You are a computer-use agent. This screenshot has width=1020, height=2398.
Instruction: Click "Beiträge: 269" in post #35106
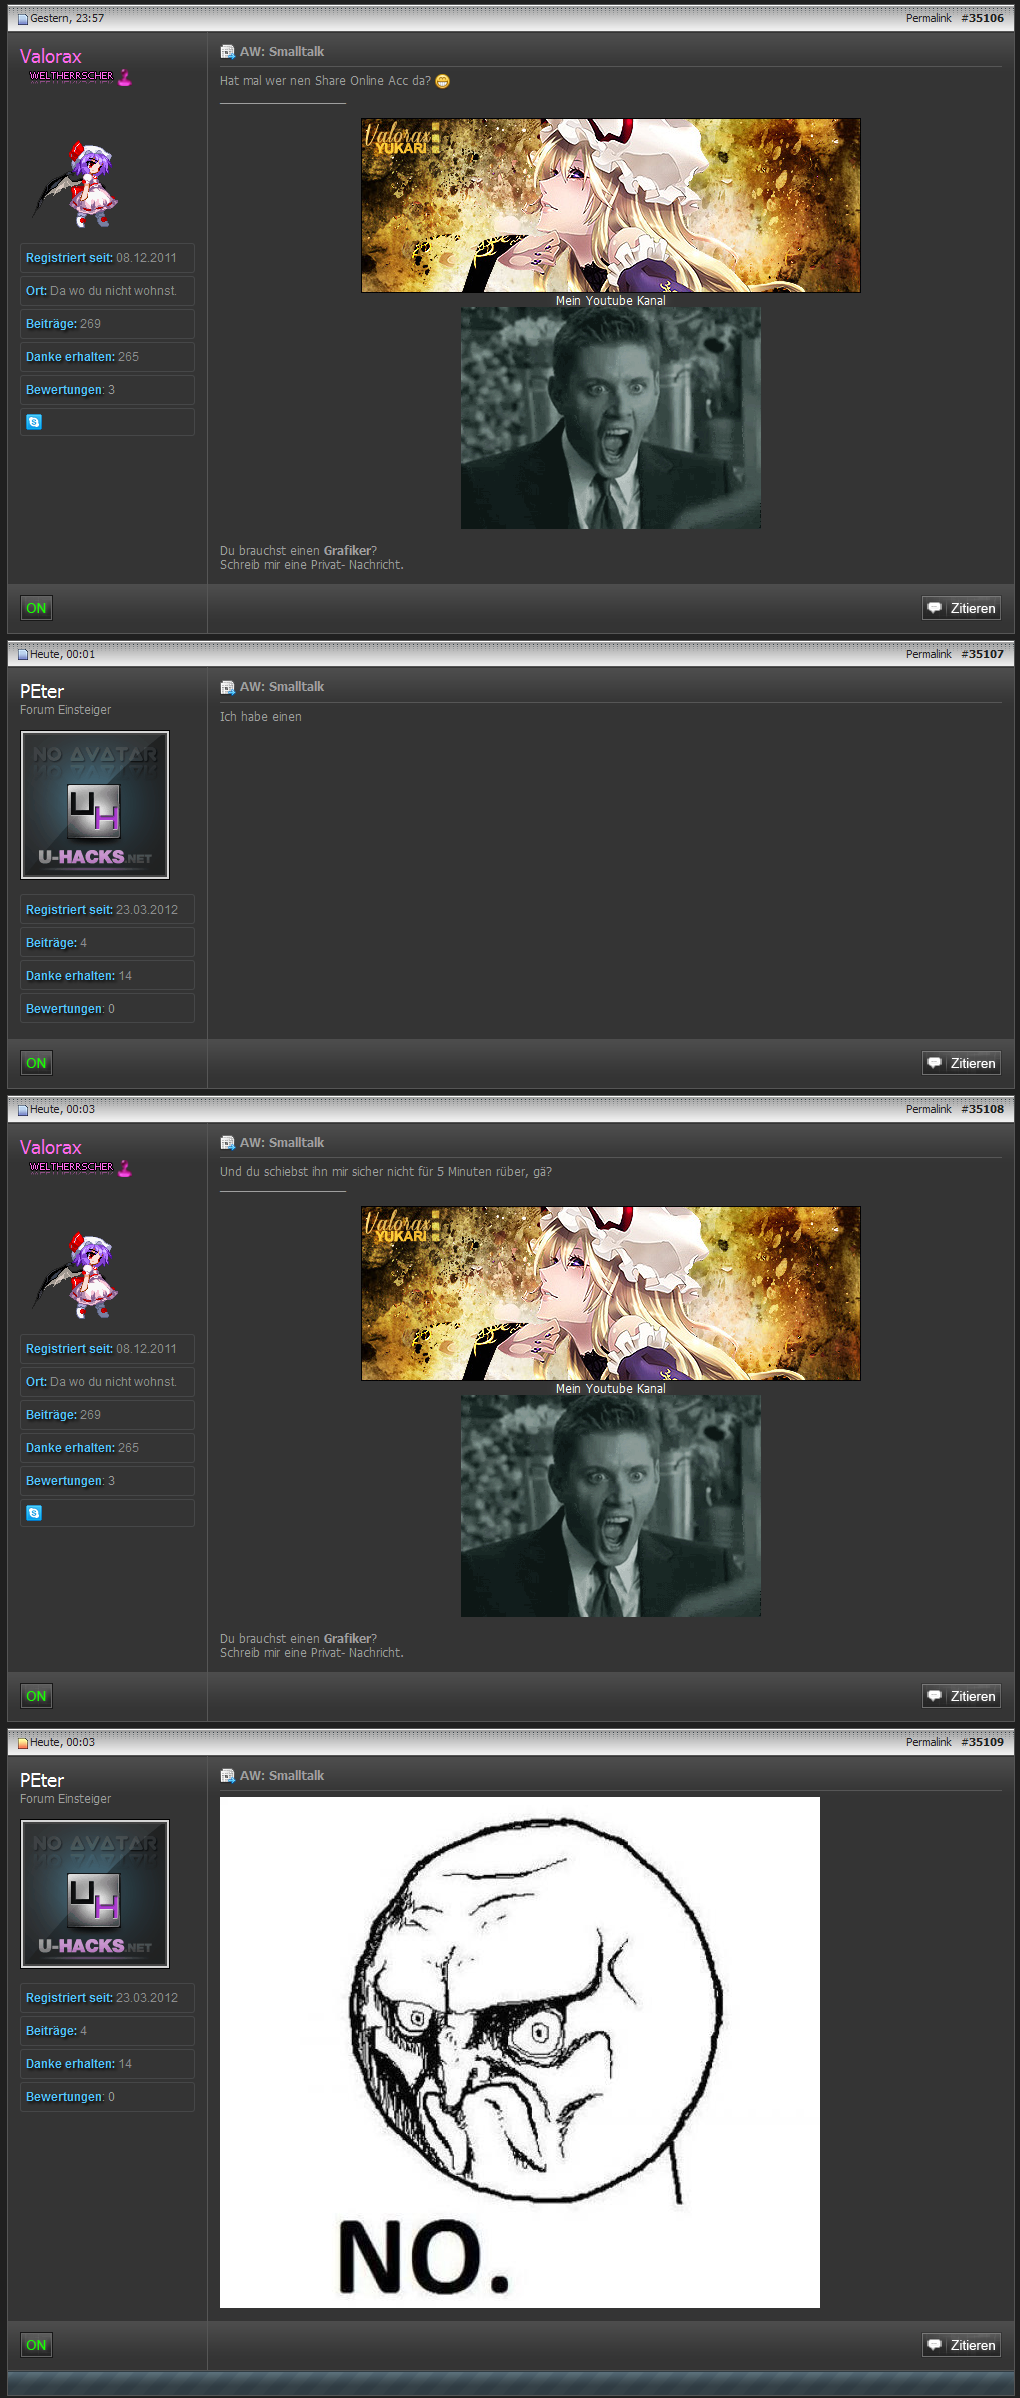[107, 324]
